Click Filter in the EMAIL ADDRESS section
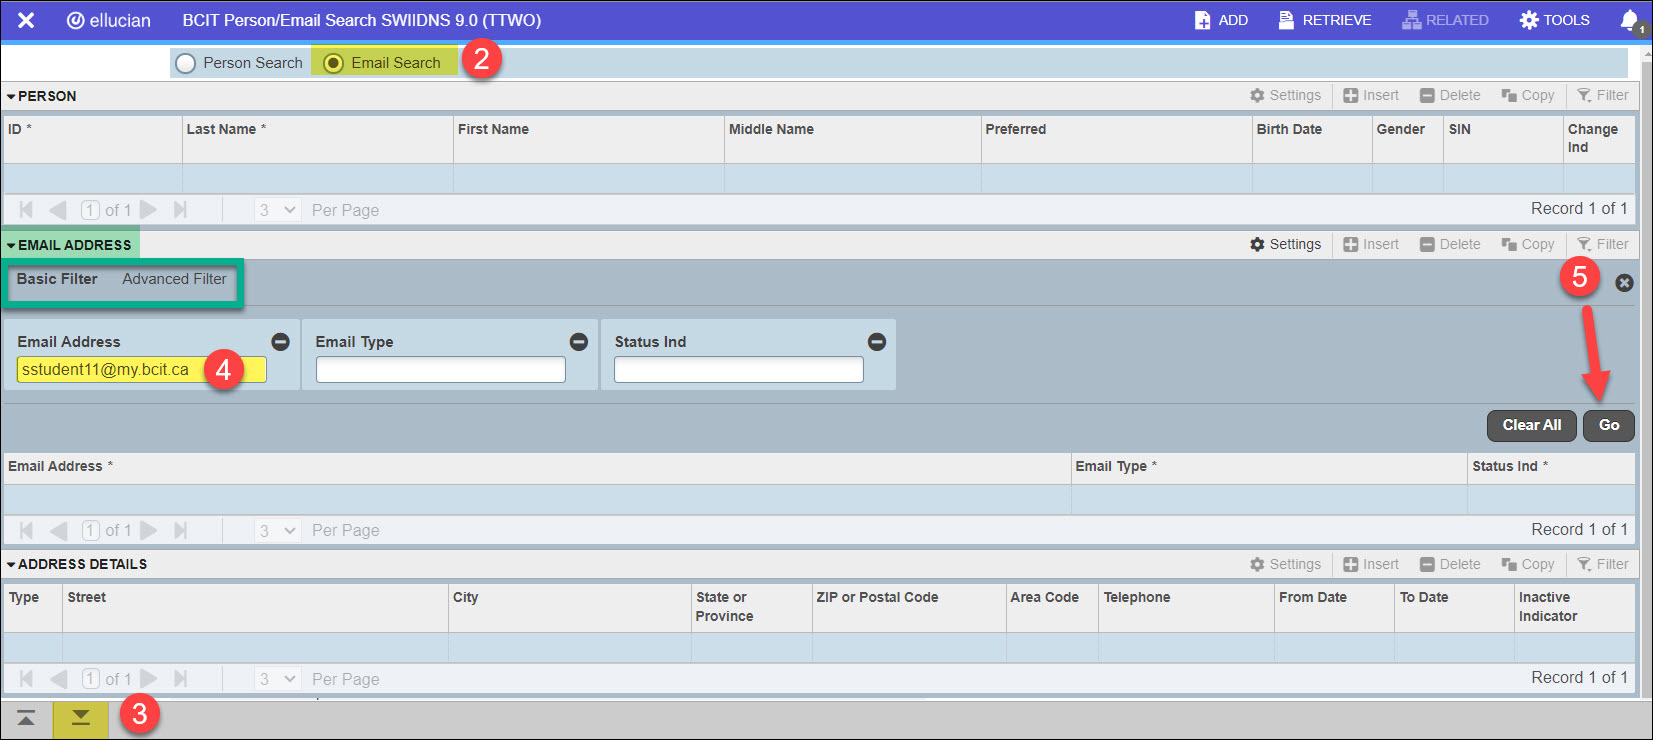 pos(1602,244)
